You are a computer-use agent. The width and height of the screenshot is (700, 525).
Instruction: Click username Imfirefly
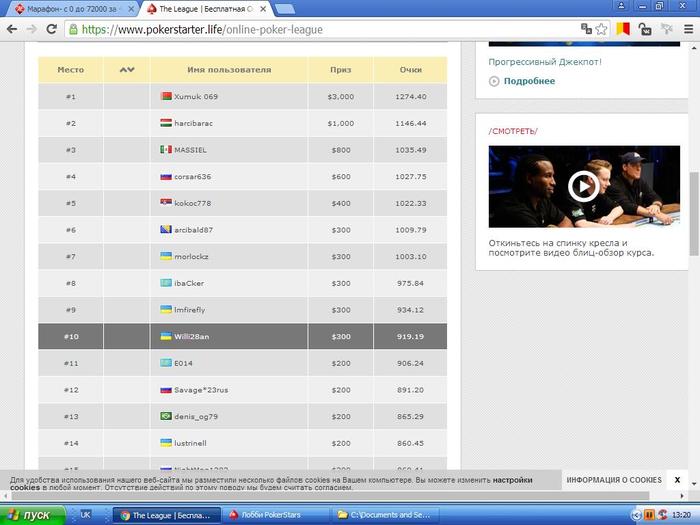pyautogui.click(x=190, y=310)
